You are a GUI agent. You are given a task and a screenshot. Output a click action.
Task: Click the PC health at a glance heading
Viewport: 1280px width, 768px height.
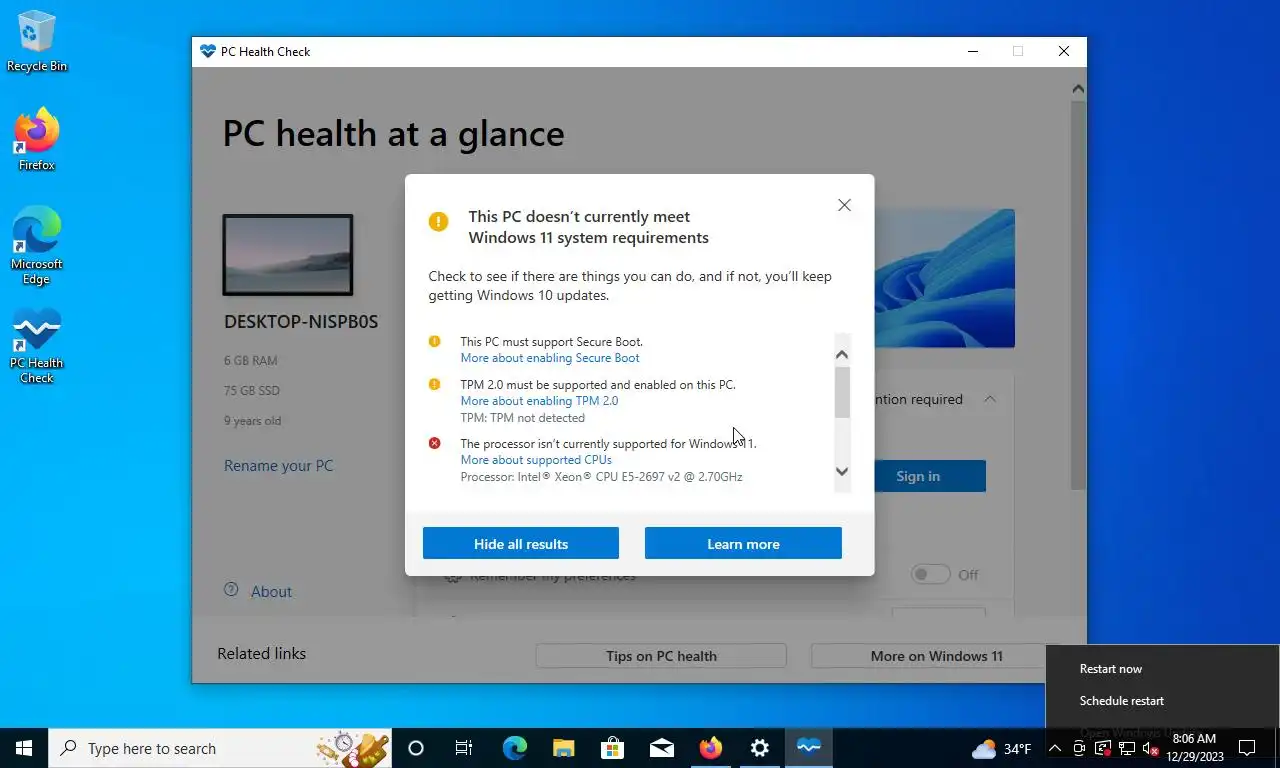pyautogui.click(x=393, y=133)
